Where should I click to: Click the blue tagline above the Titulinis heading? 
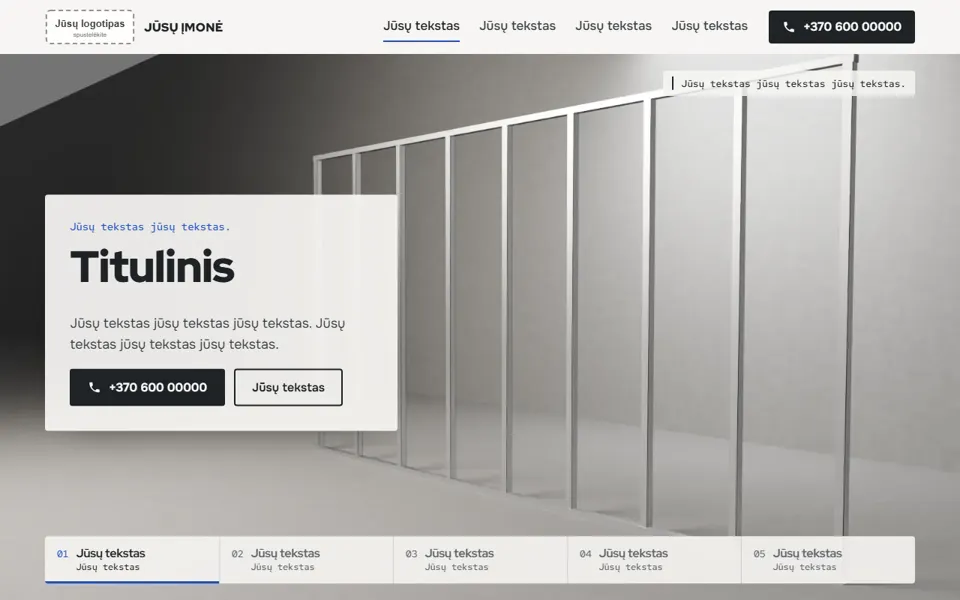pos(150,227)
